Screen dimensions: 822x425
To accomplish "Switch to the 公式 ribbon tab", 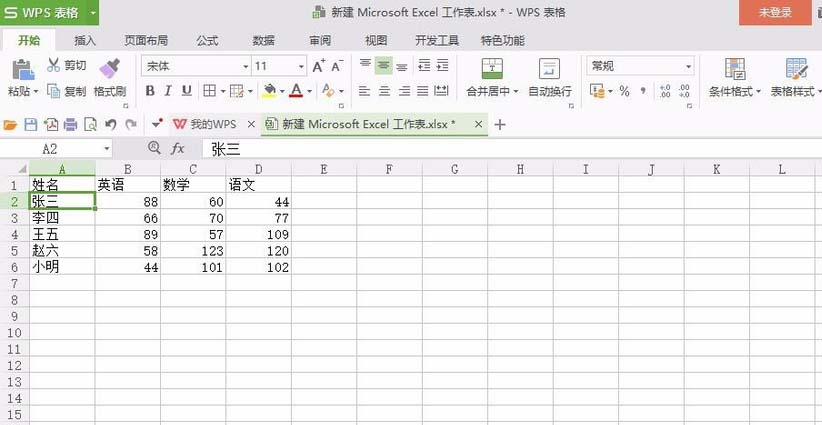I will tap(207, 40).
